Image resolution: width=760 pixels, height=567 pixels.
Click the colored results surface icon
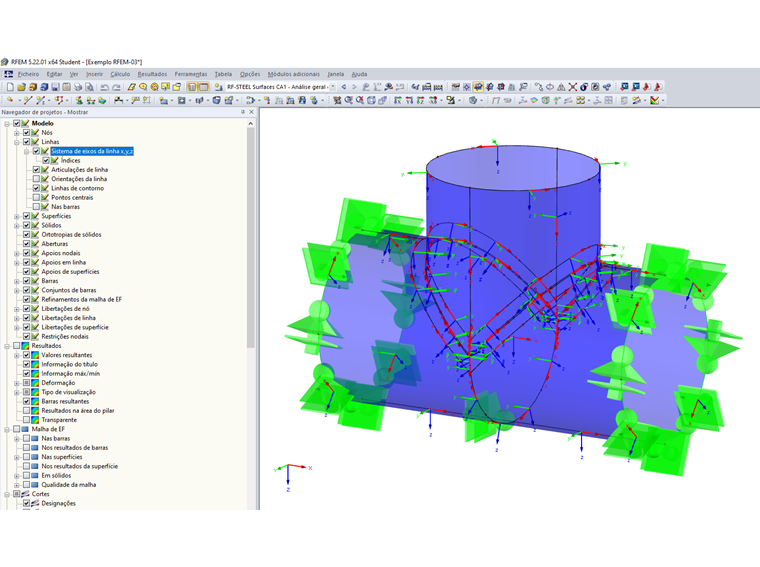(534, 100)
